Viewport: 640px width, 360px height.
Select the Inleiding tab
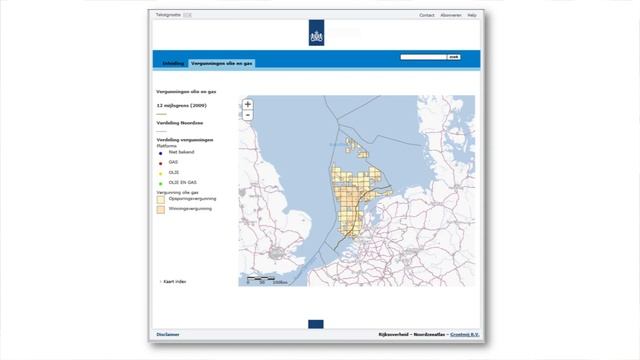173,63
